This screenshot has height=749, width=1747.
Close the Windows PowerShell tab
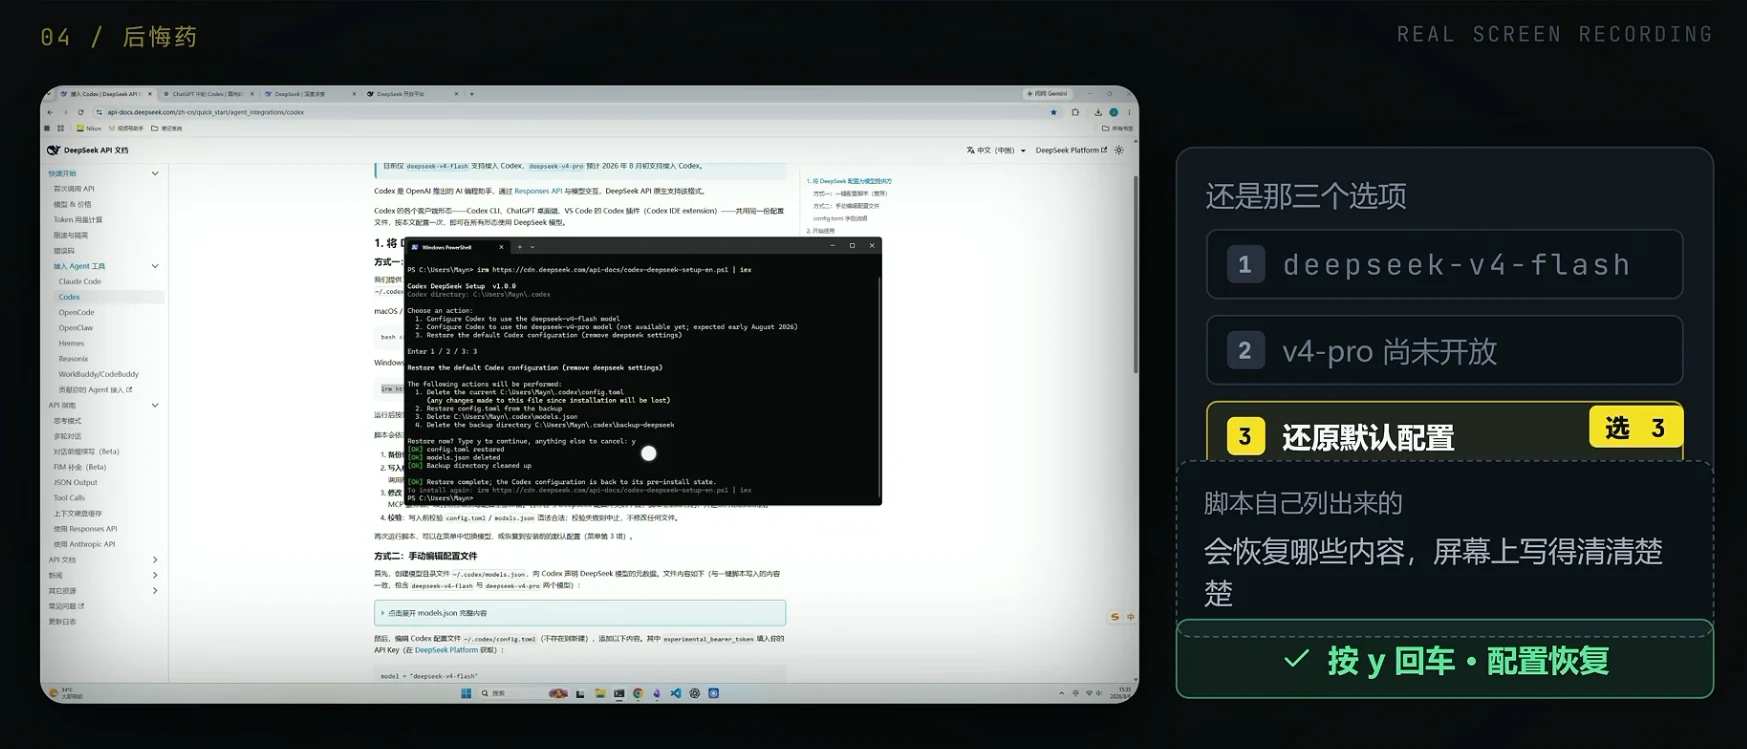click(x=501, y=247)
